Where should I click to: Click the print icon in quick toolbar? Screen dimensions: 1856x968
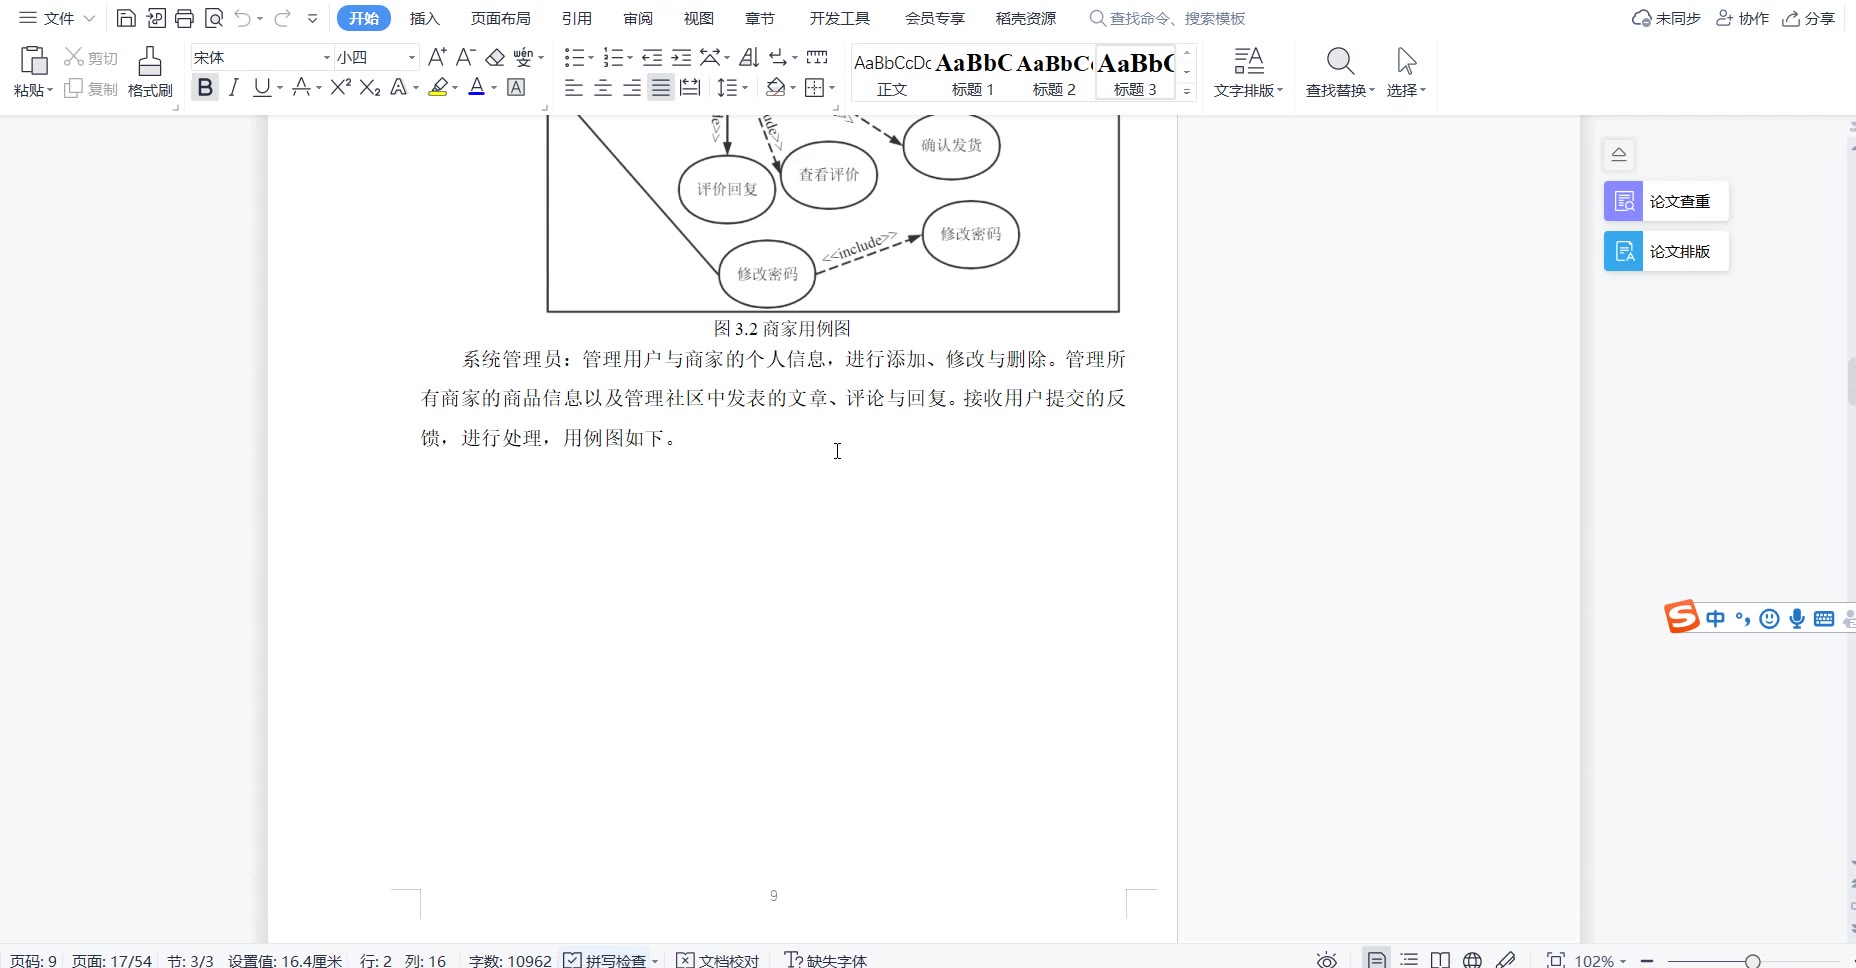coord(184,18)
